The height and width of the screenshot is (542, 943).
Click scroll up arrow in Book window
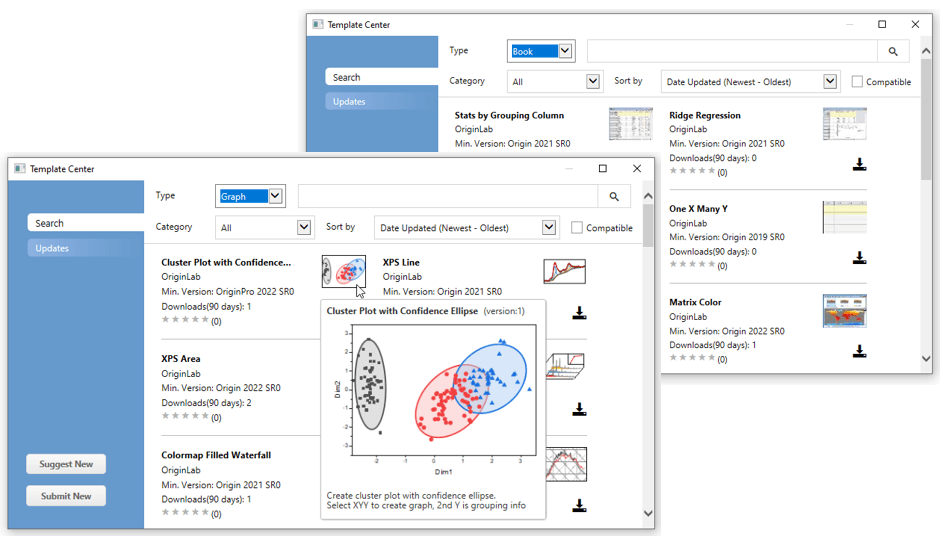[926, 52]
